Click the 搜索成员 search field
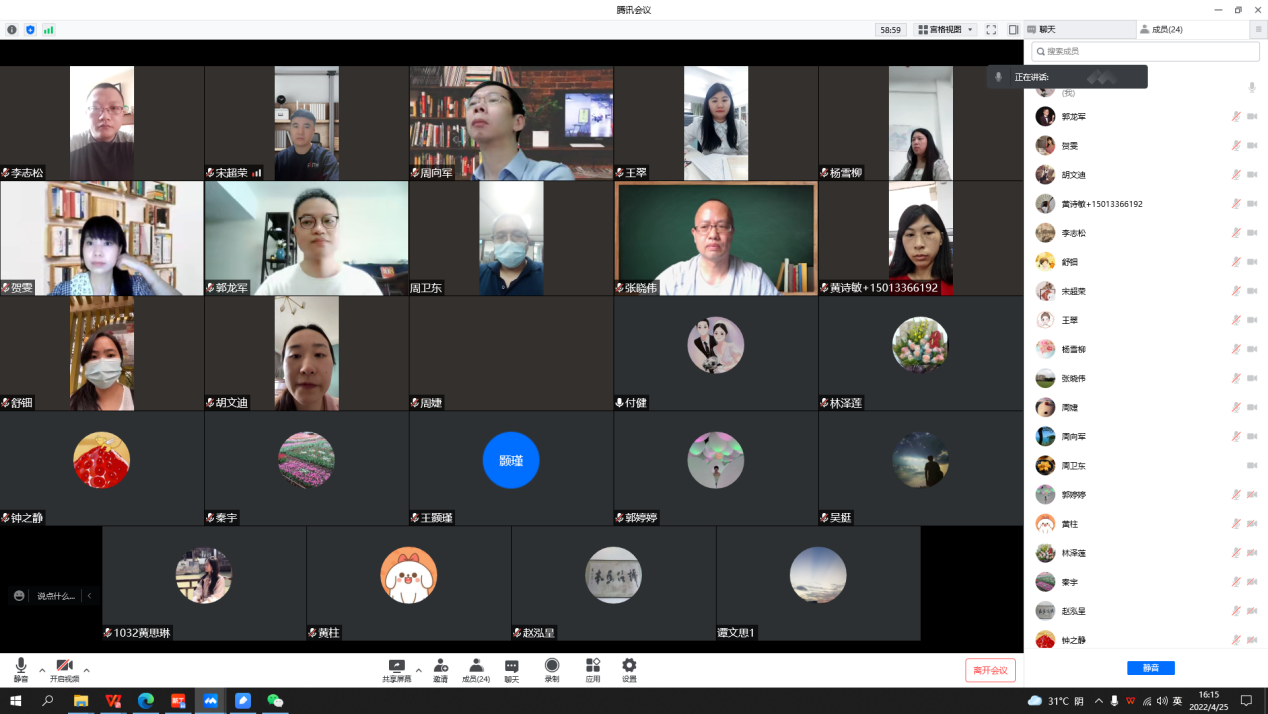The width and height of the screenshot is (1268, 714). click(1145, 51)
